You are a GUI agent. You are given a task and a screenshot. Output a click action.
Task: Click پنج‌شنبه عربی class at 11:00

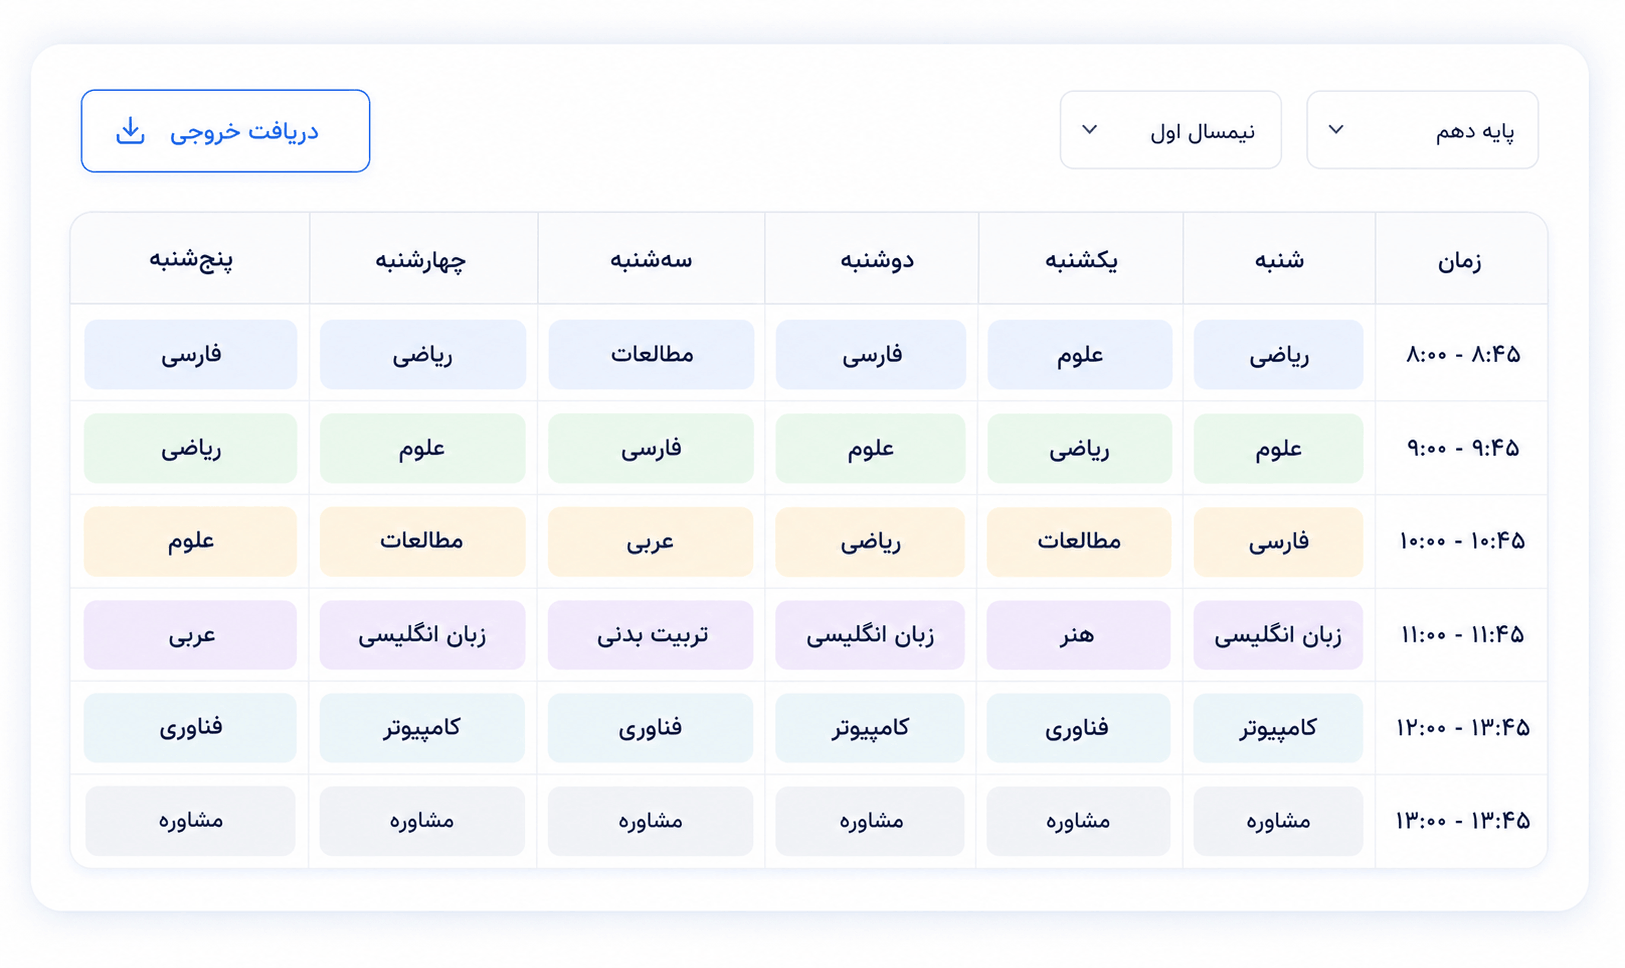click(190, 635)
